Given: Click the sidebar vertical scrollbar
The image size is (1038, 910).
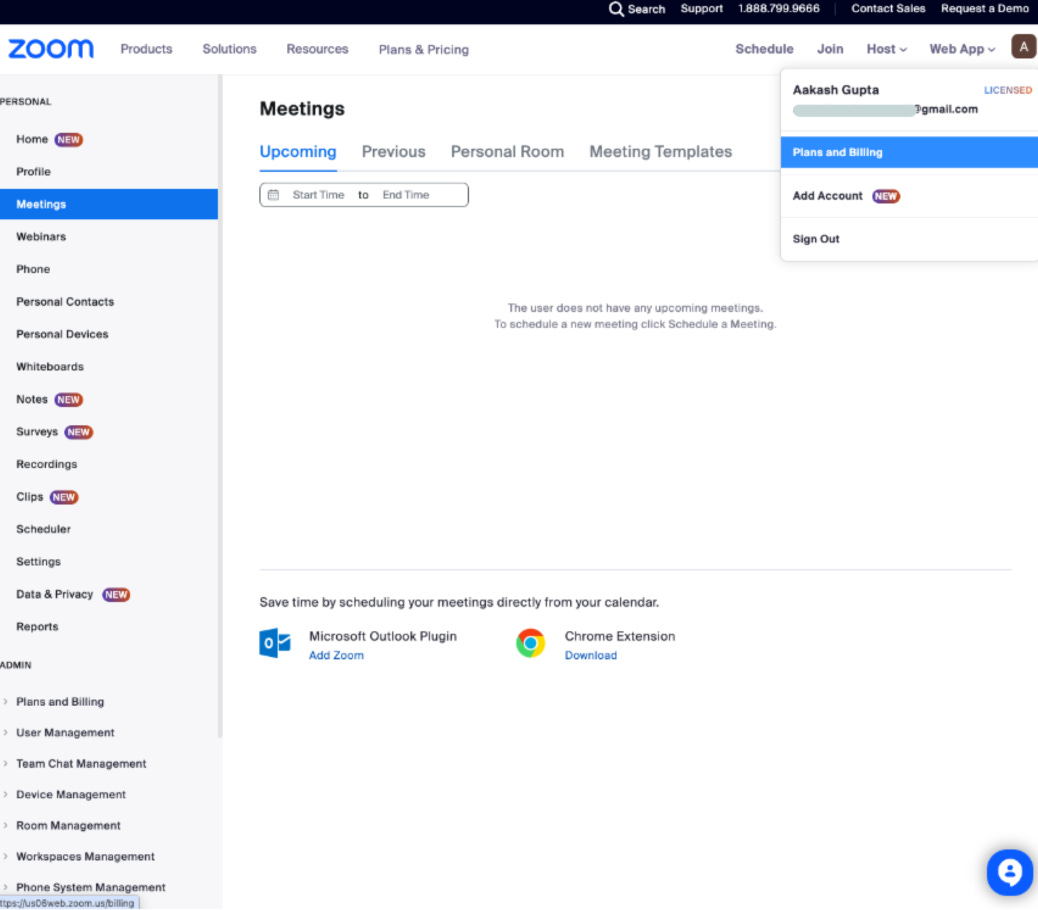Looking at the screenshot, I should [220, 406].
